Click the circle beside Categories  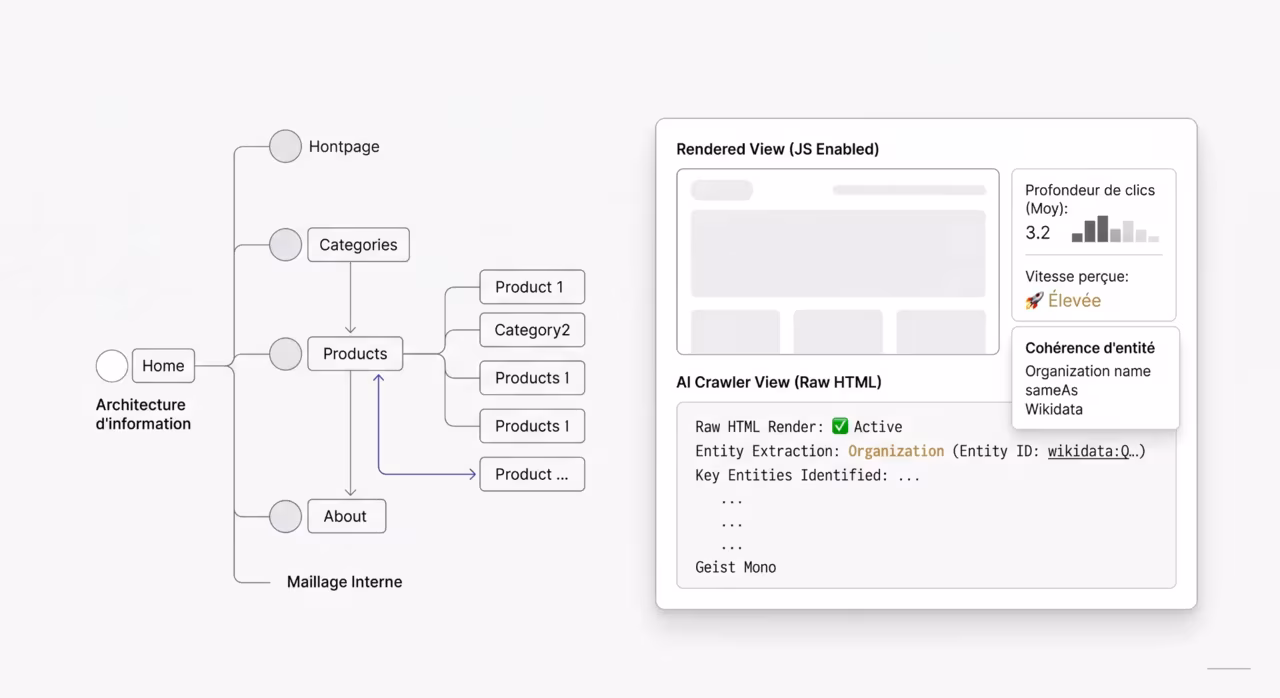click(x=285, y=245)
